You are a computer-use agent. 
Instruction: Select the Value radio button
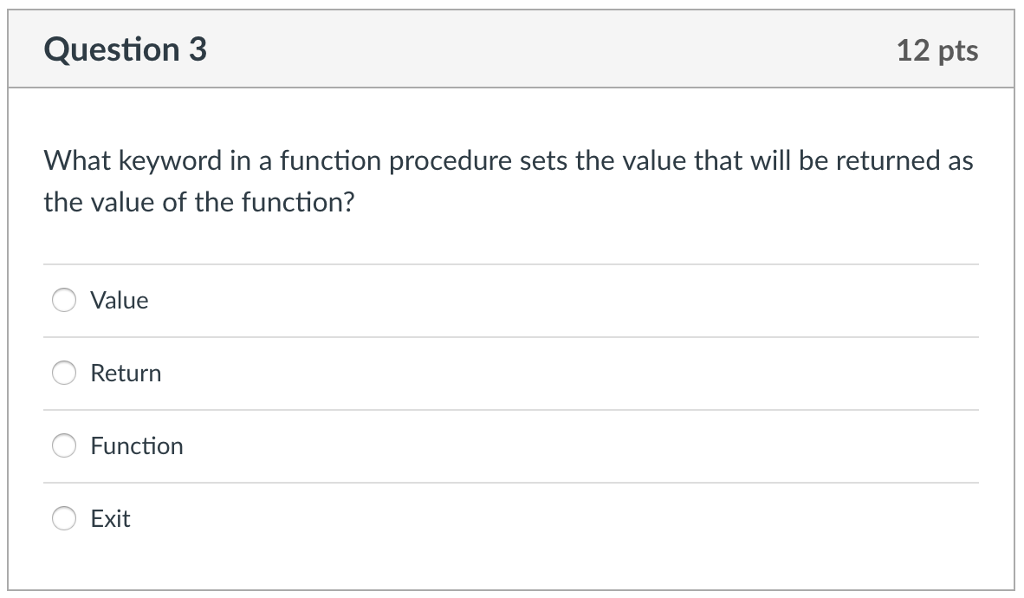(64, 300)
